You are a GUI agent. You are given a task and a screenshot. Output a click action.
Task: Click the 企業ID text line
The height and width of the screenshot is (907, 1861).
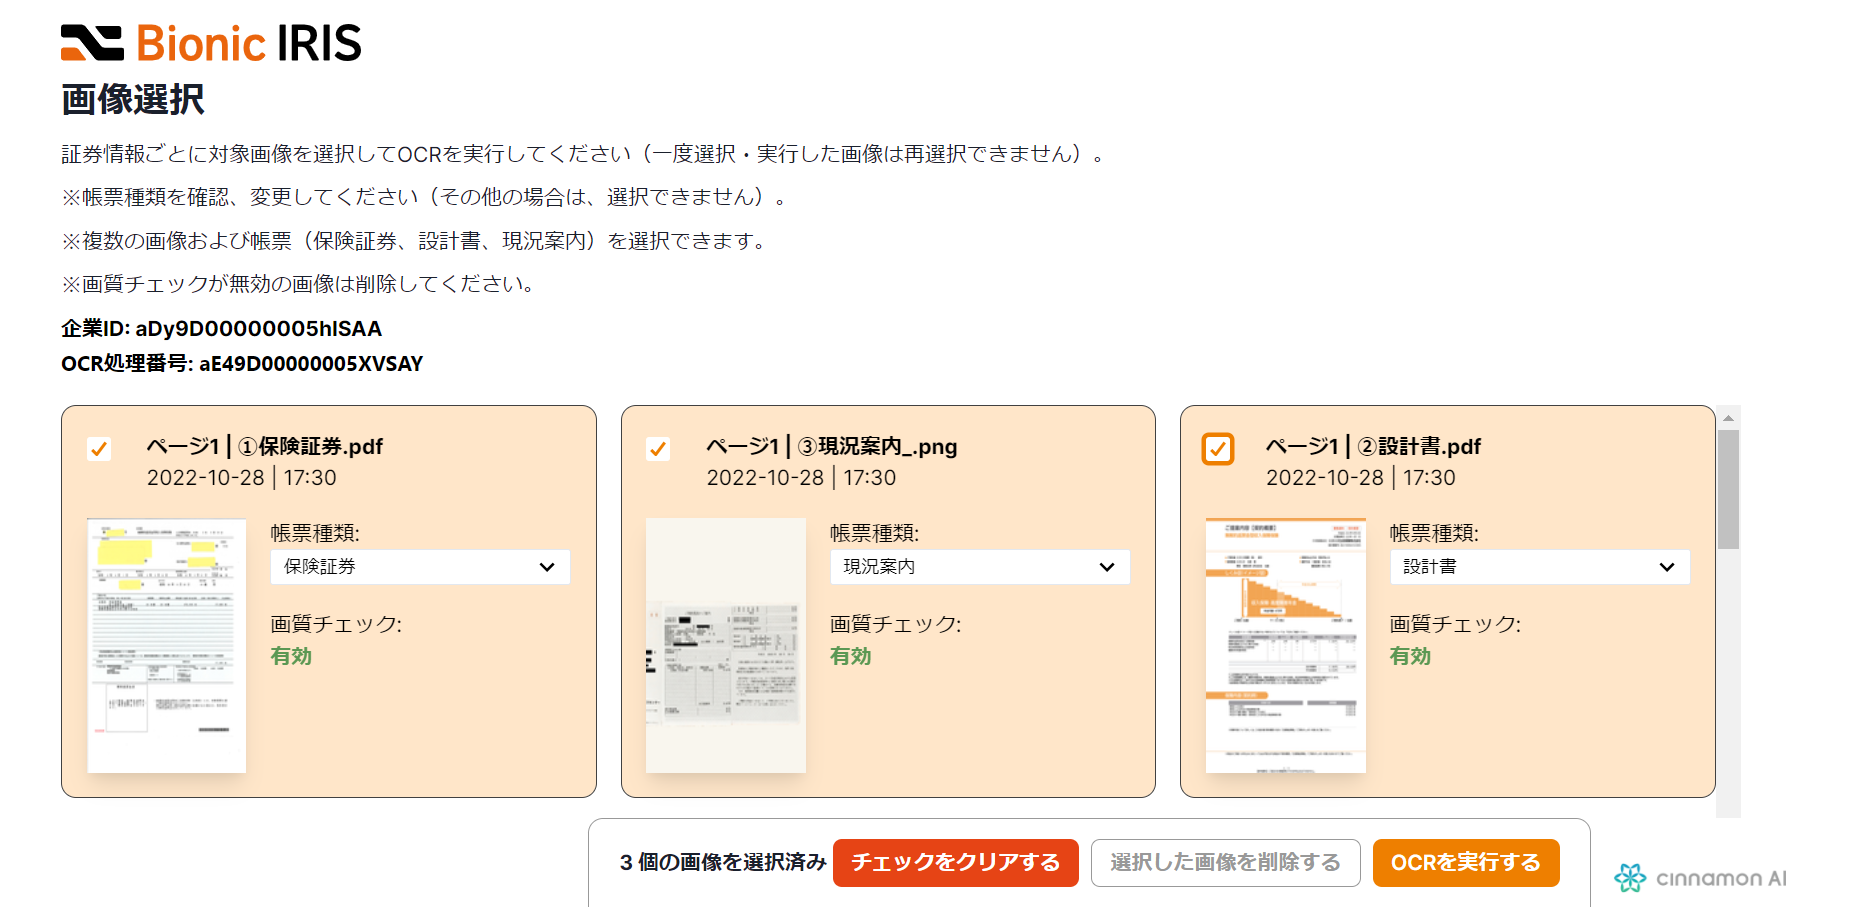221,328
